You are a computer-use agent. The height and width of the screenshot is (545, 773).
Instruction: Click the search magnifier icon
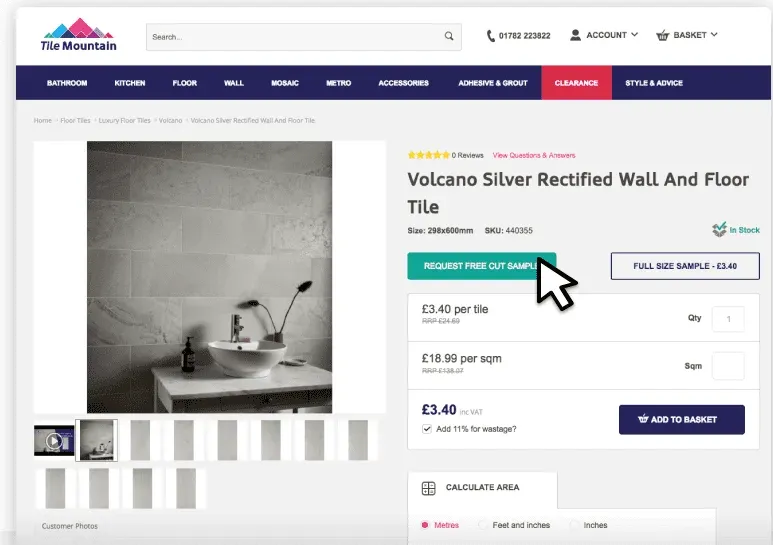click(x=449, y=37)
